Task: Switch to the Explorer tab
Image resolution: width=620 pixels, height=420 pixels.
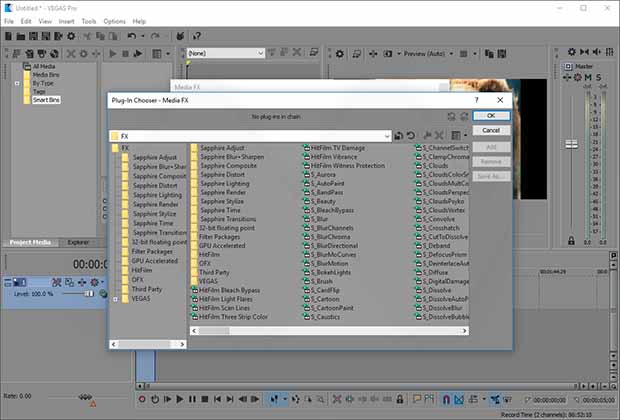Action: coord(78,242)
